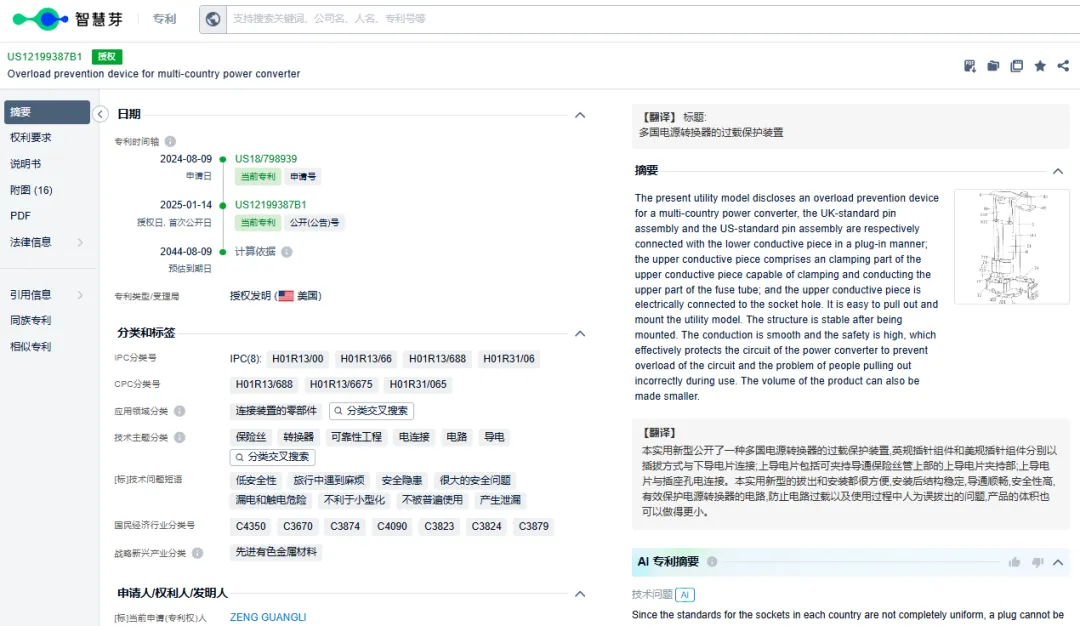Click the 申请号 tag
The width and height of the screenshot is (1080, 626).
coord(302,176)
